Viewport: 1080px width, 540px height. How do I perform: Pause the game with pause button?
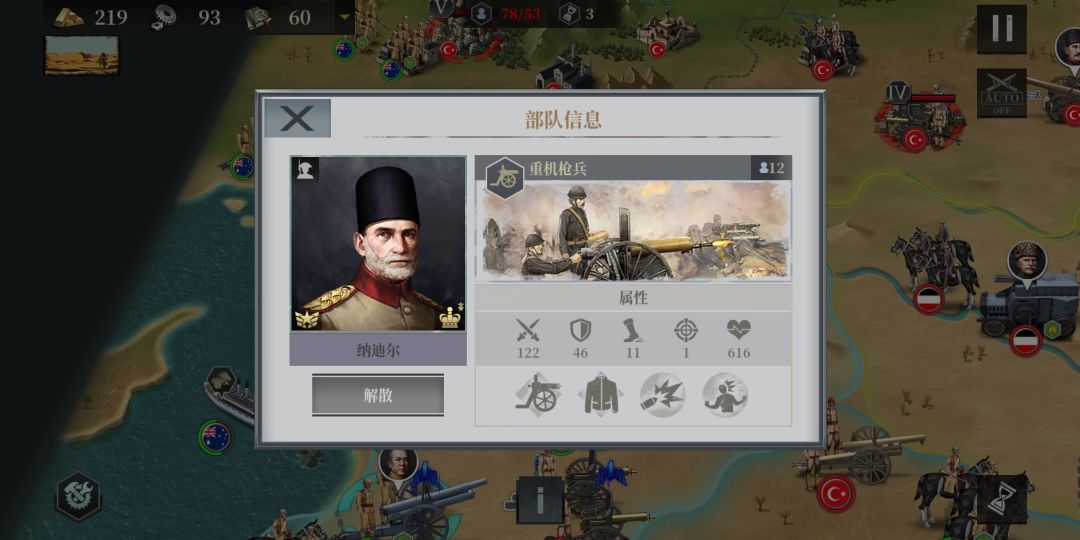pyautogui.click(x=1001, y=29)
